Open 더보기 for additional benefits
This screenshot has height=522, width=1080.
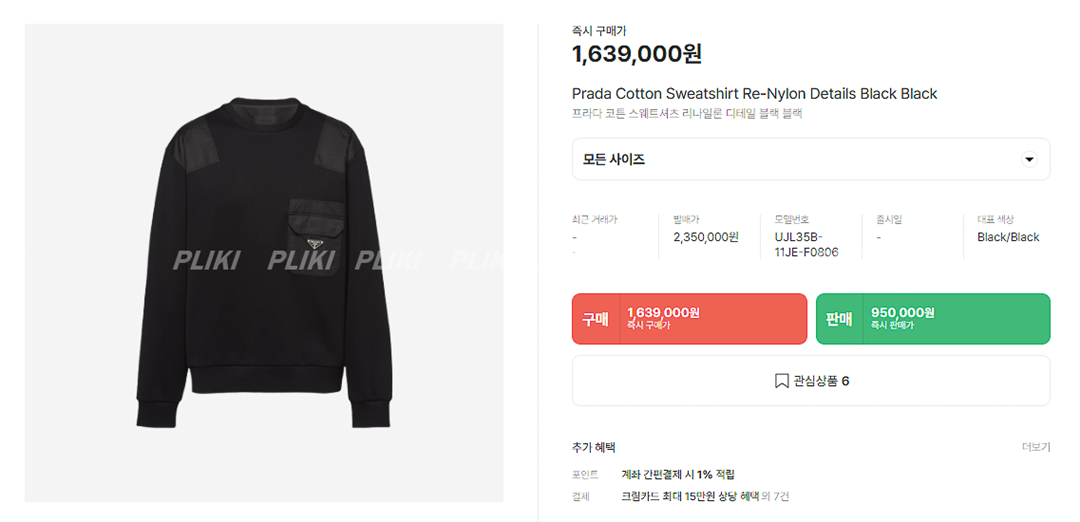pos(1035,448)
